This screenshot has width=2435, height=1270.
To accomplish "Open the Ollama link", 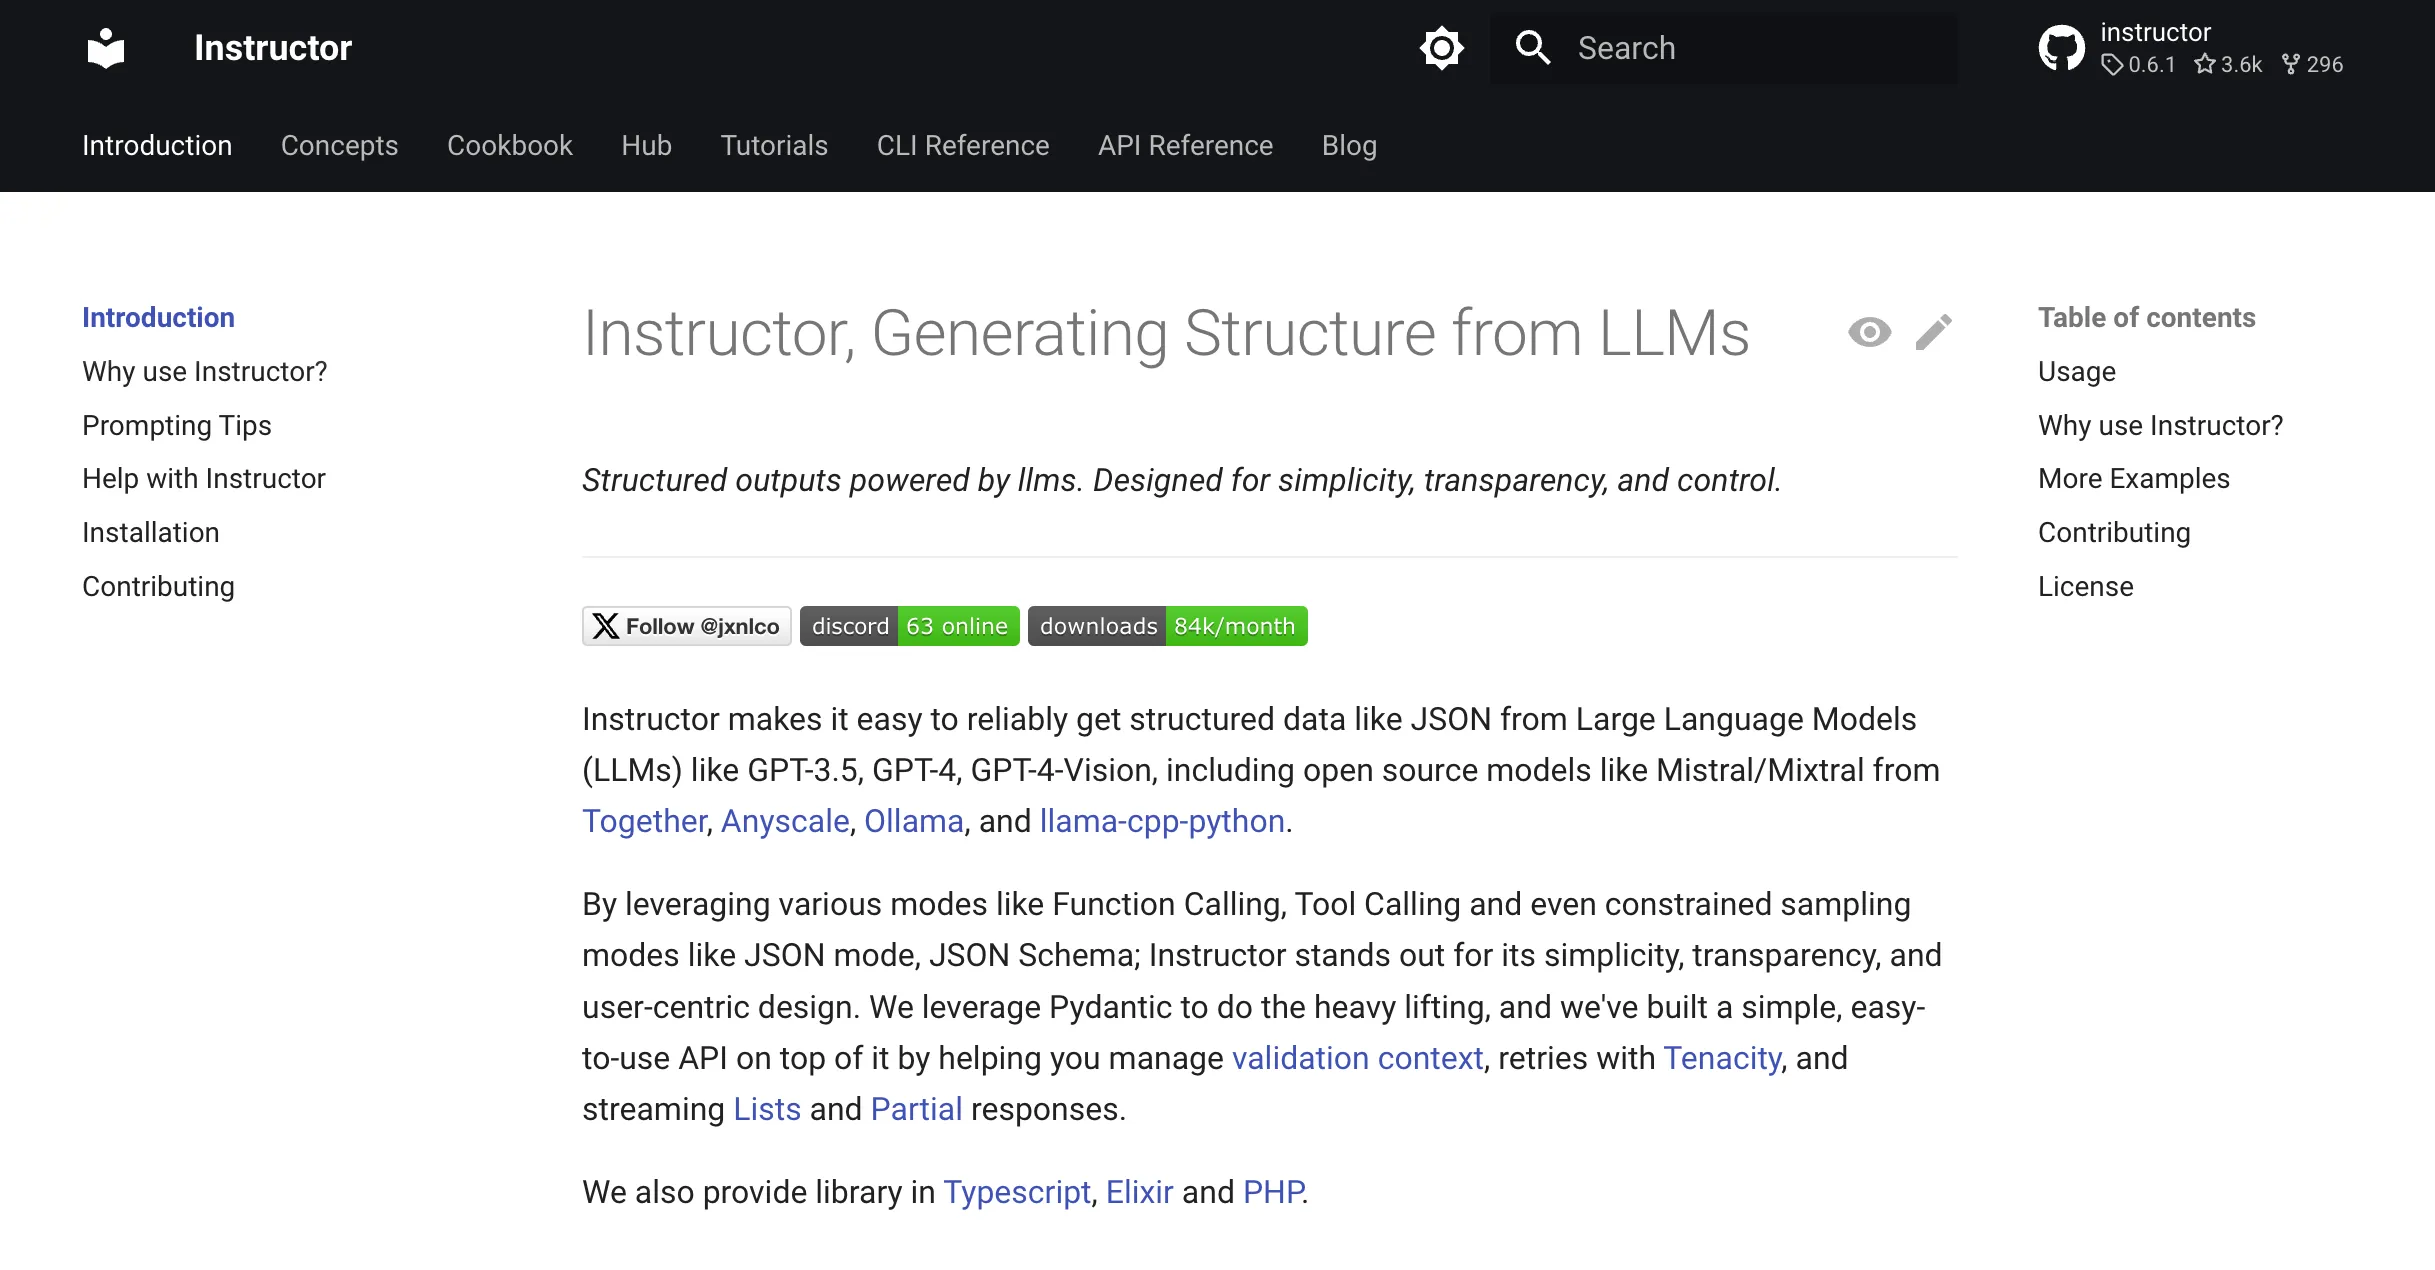I will tap(914, 821).
